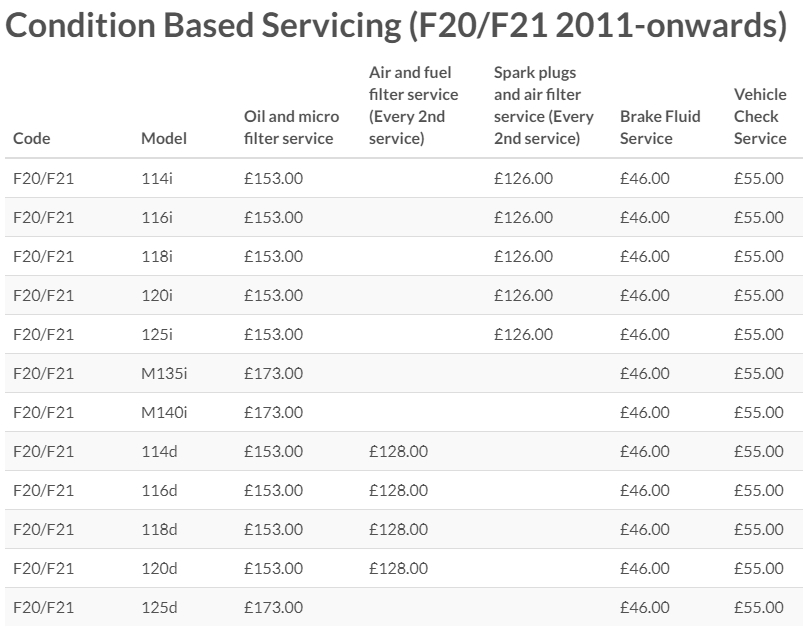Click the Spark plugs and air filter header
Viewport: 803px width, 635px height.
pyautogui.click(x=543, y=105)
